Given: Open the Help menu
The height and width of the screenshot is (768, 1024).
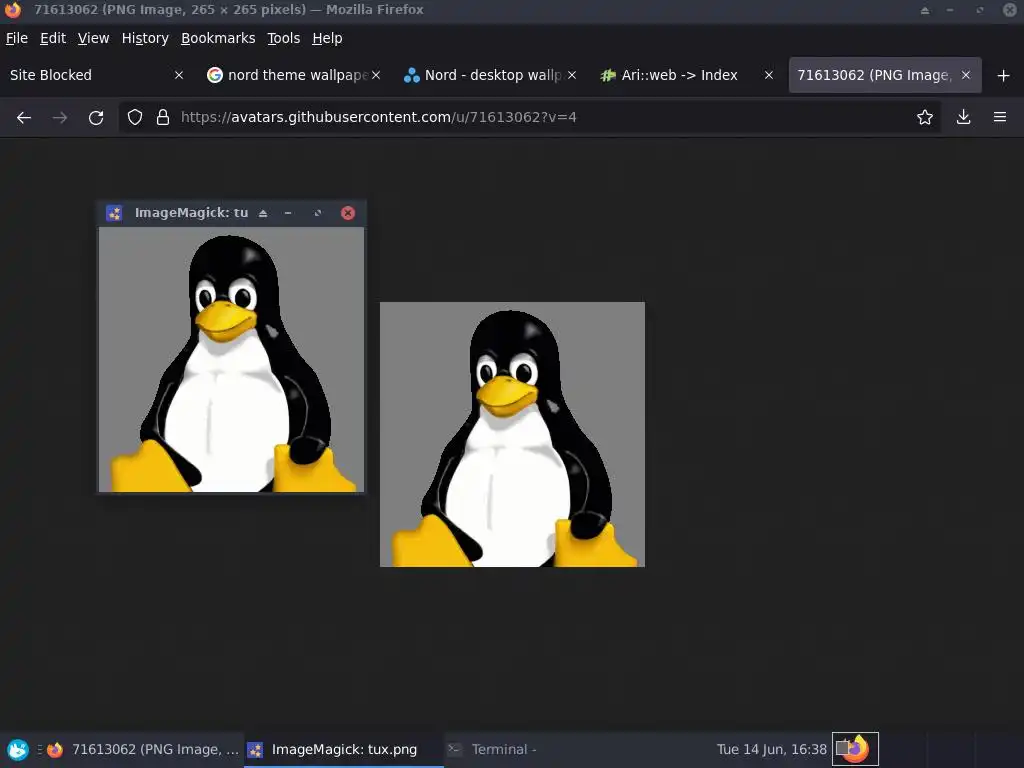Looking at the screenshot, I should click(x=327, y=39).
